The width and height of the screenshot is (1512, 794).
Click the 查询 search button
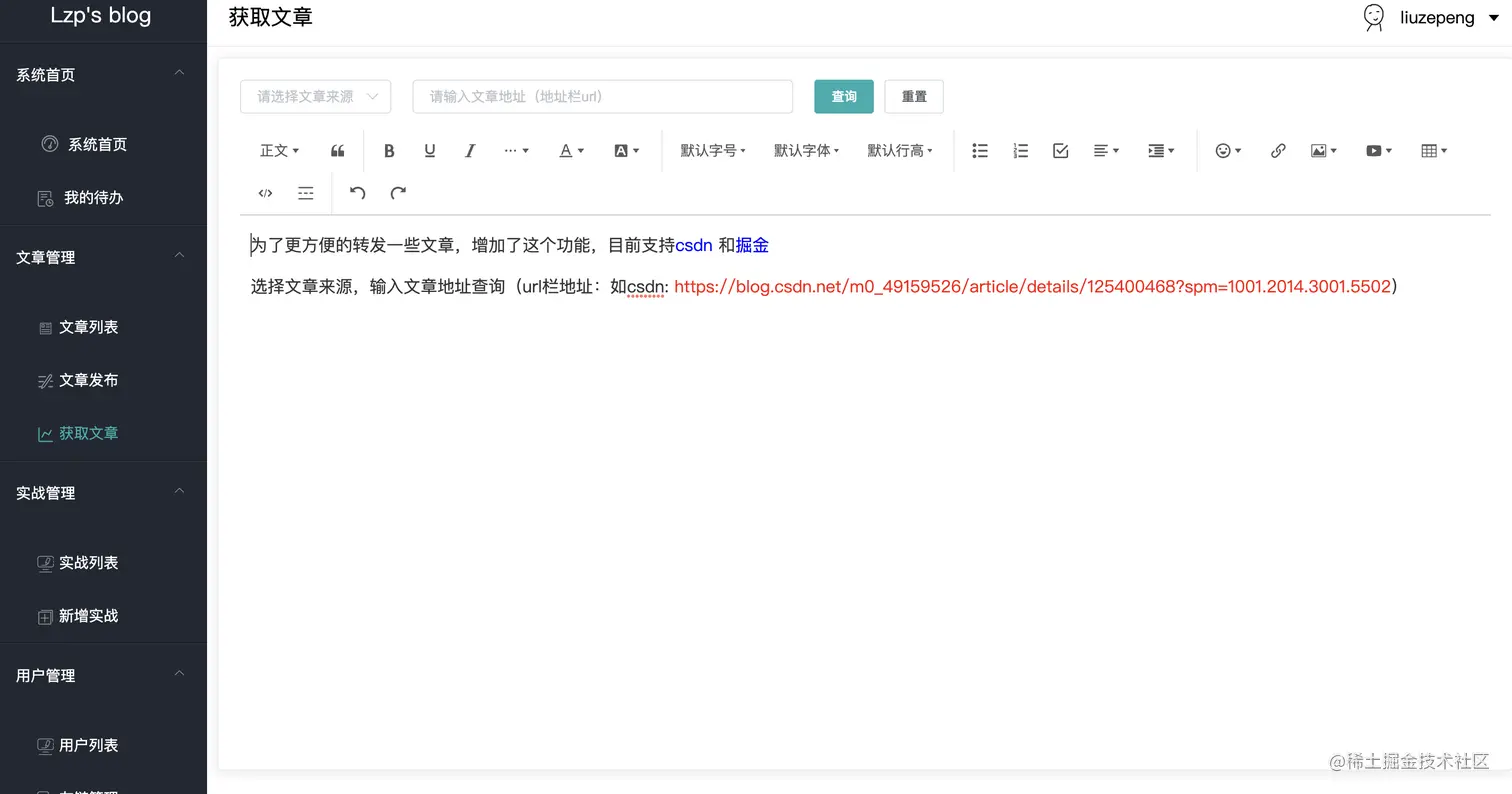tap(844, 97)
